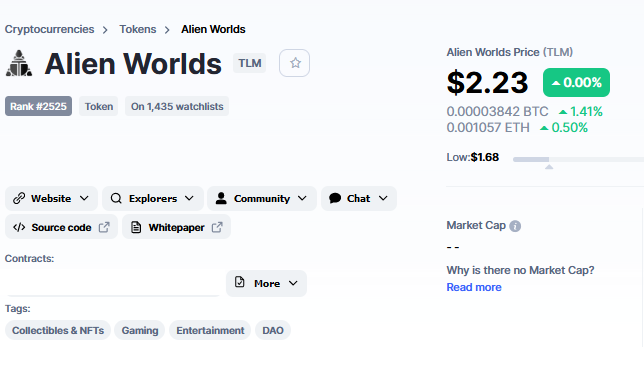
Task: Go to Tokens breadcrumb
Action: 138,29
